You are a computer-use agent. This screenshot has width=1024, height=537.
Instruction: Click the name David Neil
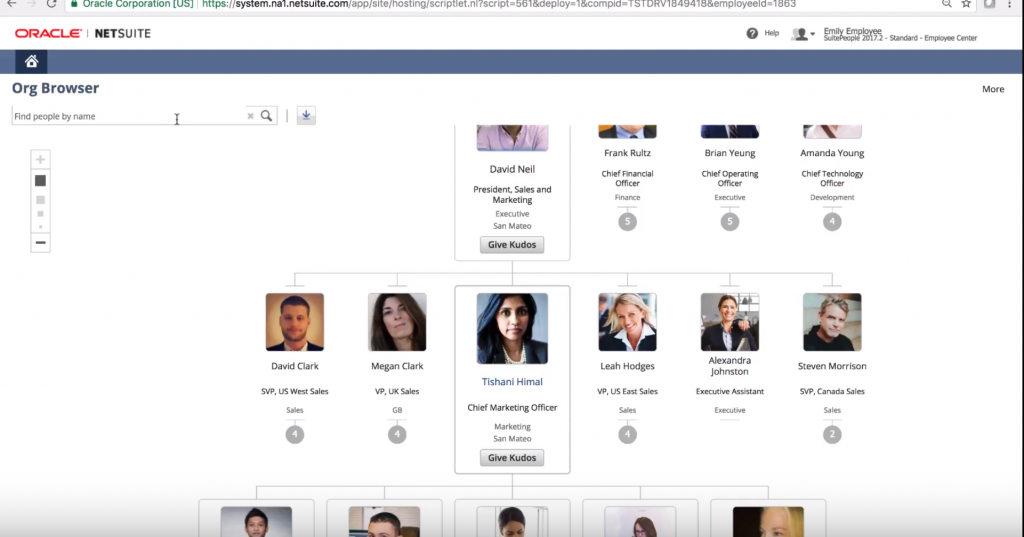pyautogui.click(x=512, y=169)
